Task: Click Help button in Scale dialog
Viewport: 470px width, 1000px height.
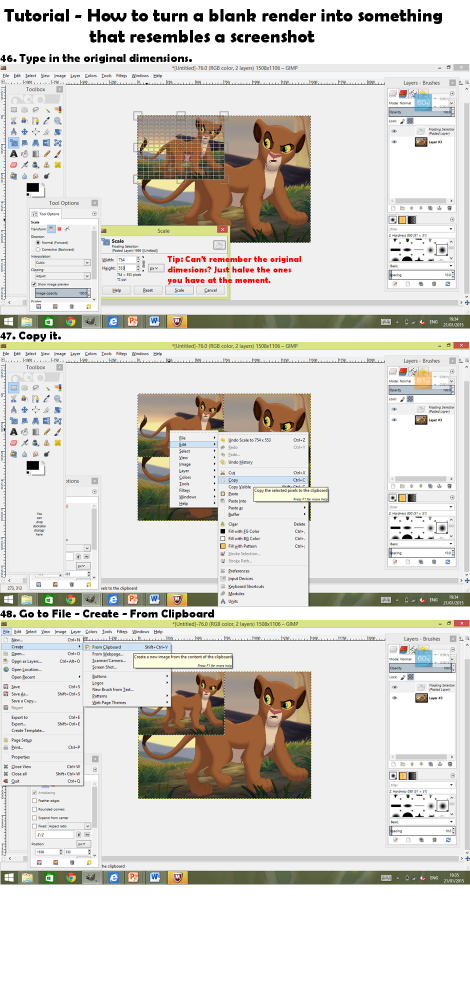Action: 117,291
